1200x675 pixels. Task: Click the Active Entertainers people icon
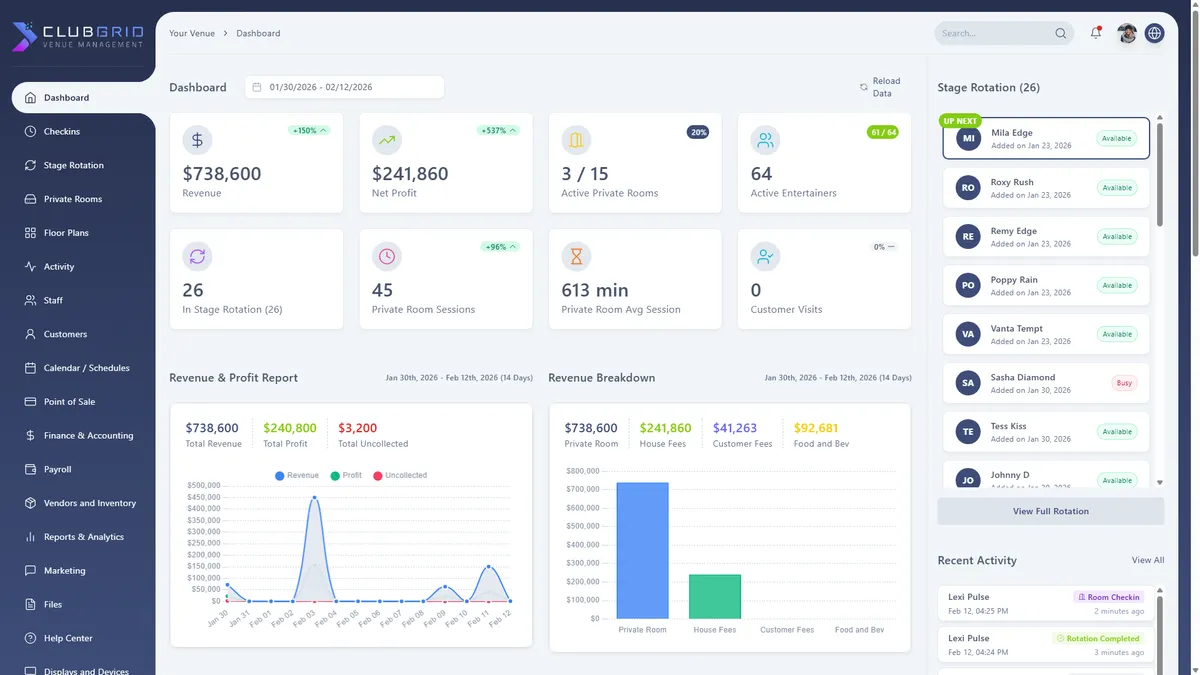click(x=766, y=140)
